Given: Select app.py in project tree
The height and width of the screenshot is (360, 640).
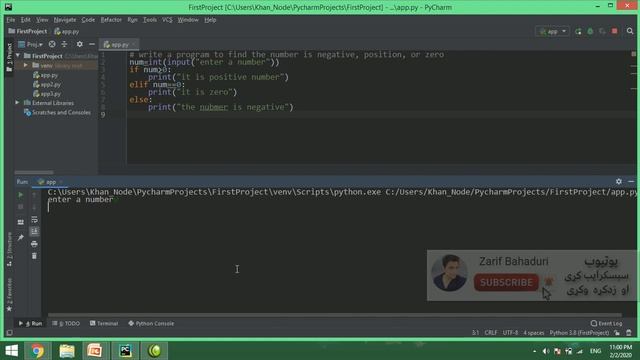Looking at the screenshot, I should click(45, 75).
